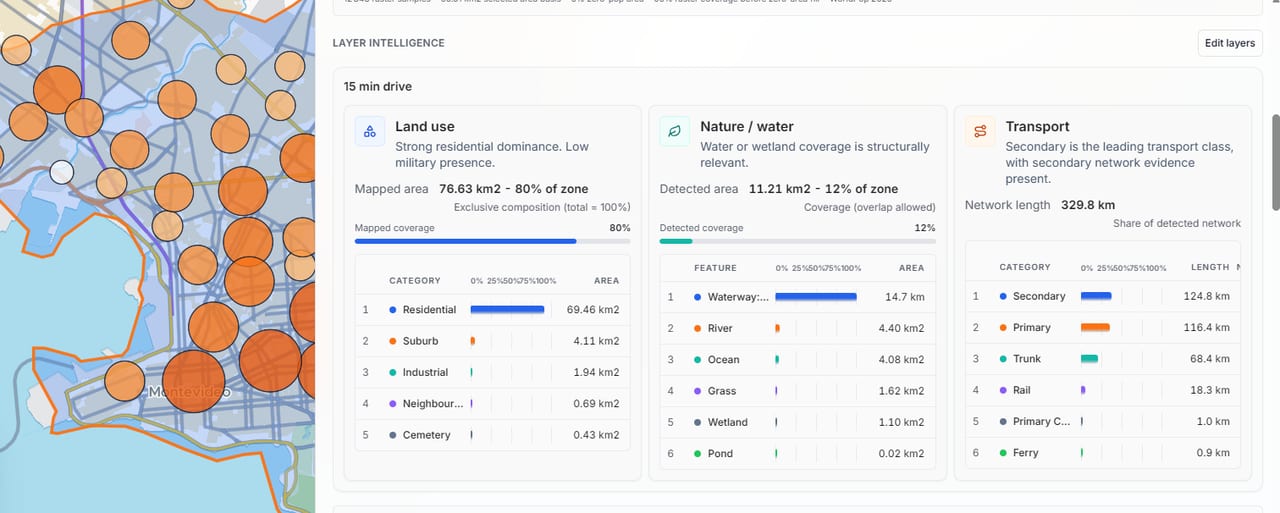The height and width of the screenshot is (513, 1280).
Task: Click the LAYER INTELLIGENCE section heading
Action: point(389,43)
